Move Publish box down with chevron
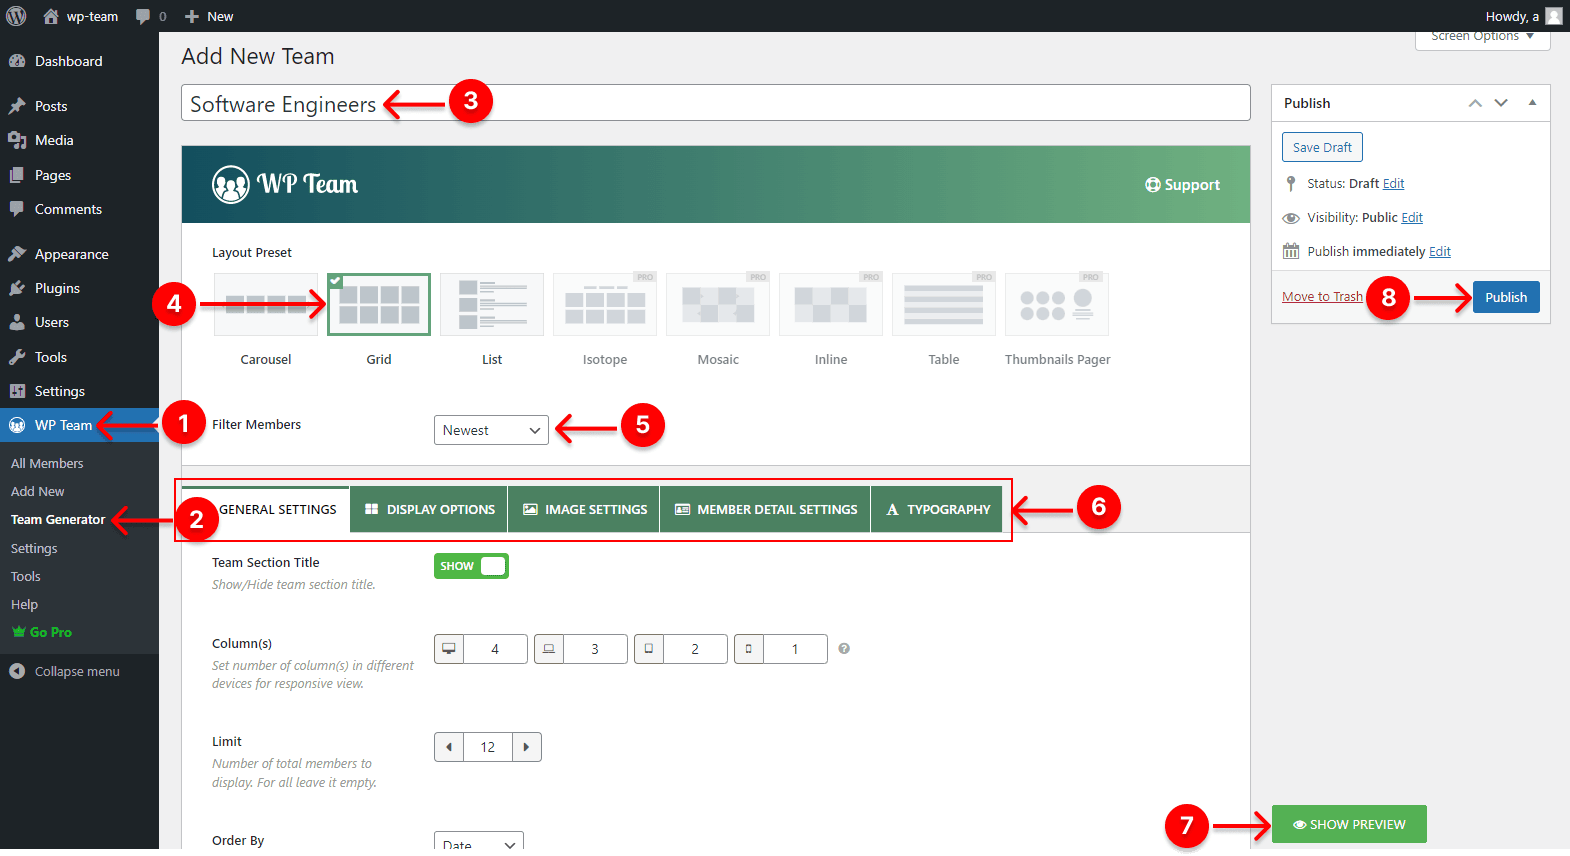This screenshot has height=856, width=1570. click(x=1501, y=103)
